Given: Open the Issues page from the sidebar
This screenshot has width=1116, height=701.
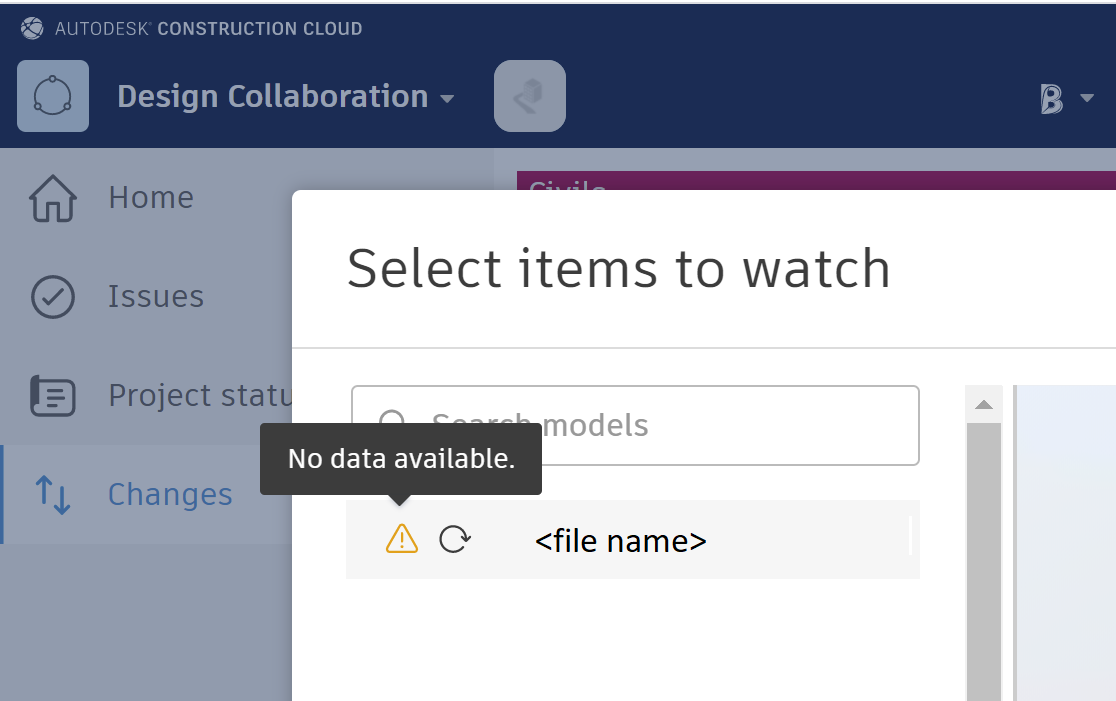Looking at the screenshot, I should click(156, 296).
